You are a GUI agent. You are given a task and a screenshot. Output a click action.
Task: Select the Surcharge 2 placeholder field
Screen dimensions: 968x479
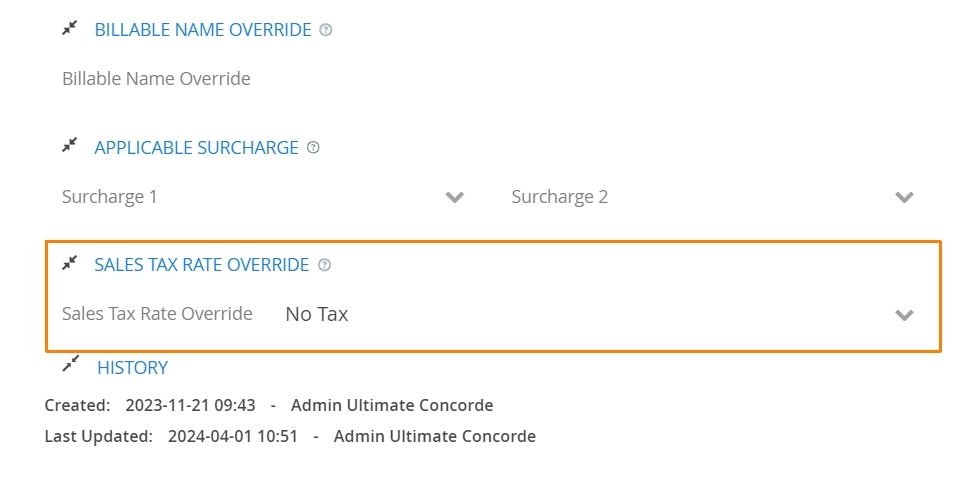point(712,197)
